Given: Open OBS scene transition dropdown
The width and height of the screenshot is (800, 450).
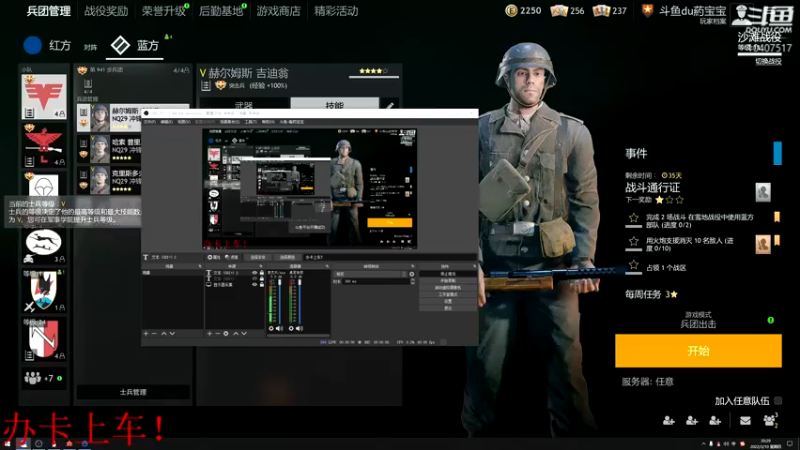Looking at the screenshot, I should [x=370, y=274].
